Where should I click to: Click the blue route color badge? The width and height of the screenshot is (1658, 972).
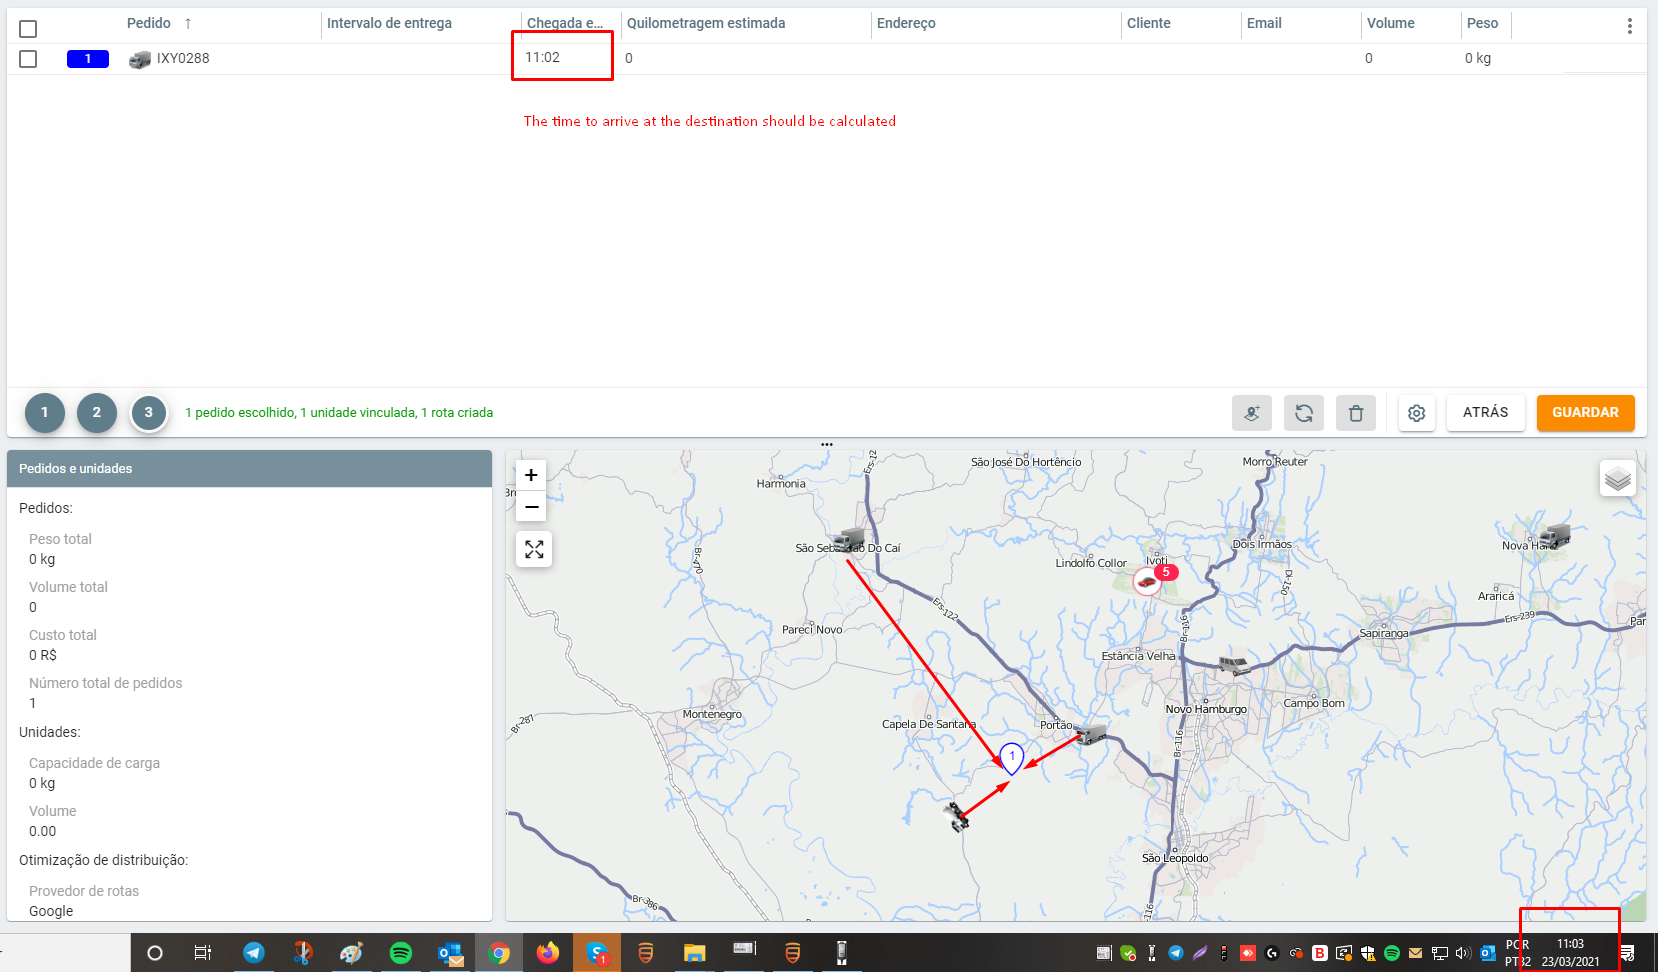pos(88,59)
